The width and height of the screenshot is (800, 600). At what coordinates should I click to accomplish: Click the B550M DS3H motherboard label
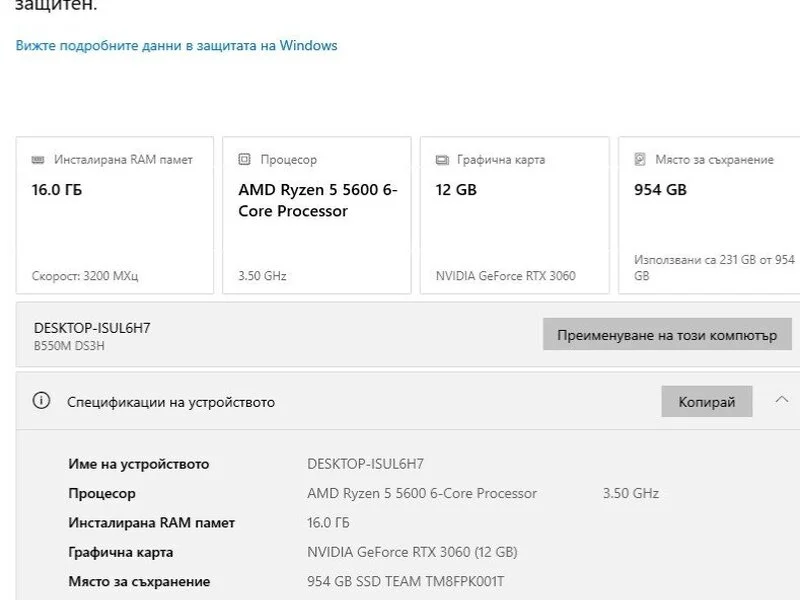pos(69,346)
